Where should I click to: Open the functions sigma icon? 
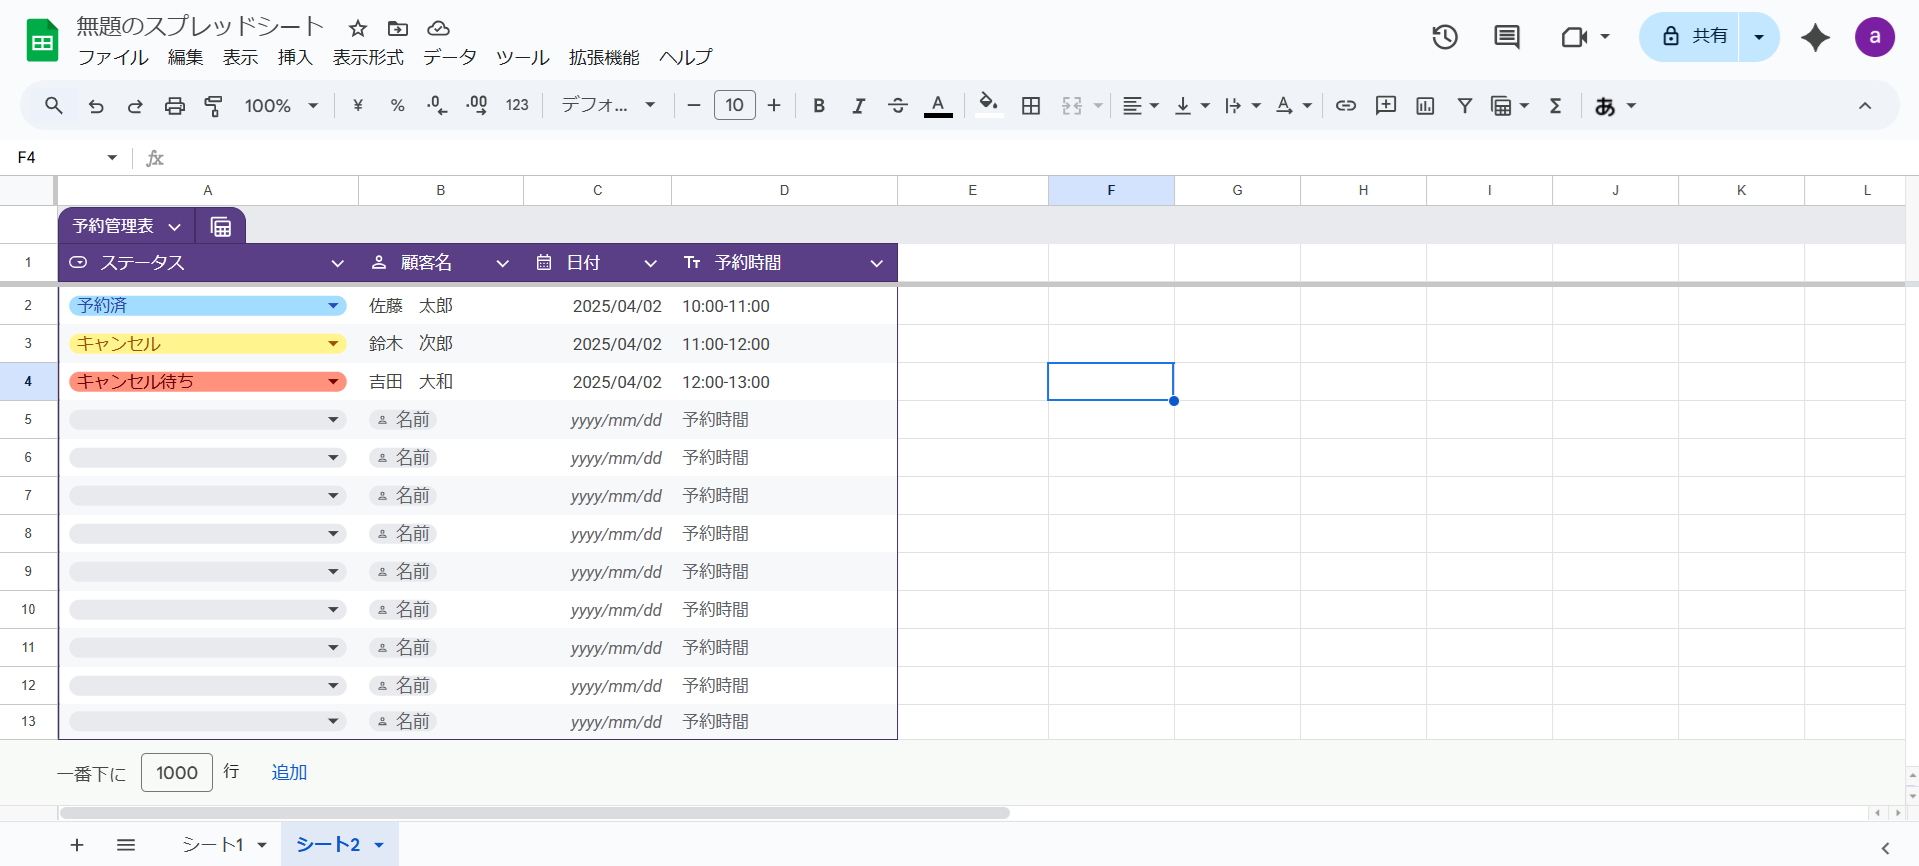click(1555, 106)
